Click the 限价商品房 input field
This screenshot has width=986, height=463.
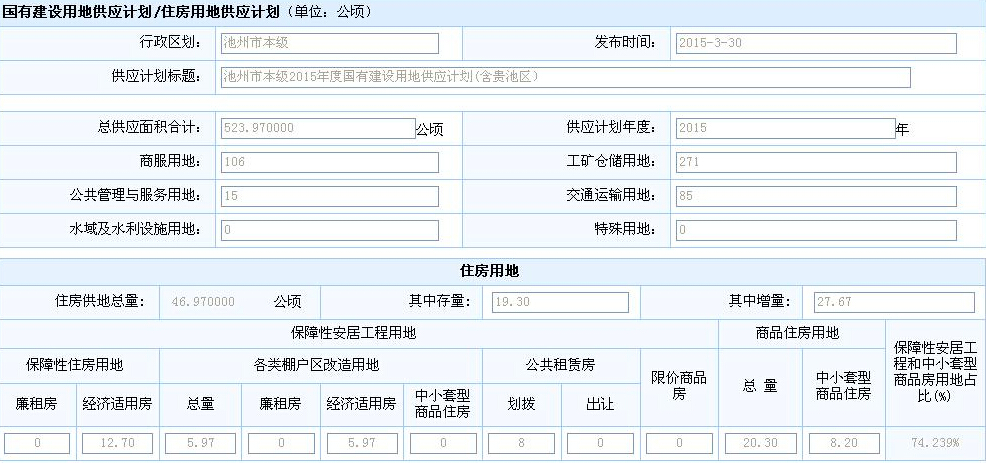[679, 442]
